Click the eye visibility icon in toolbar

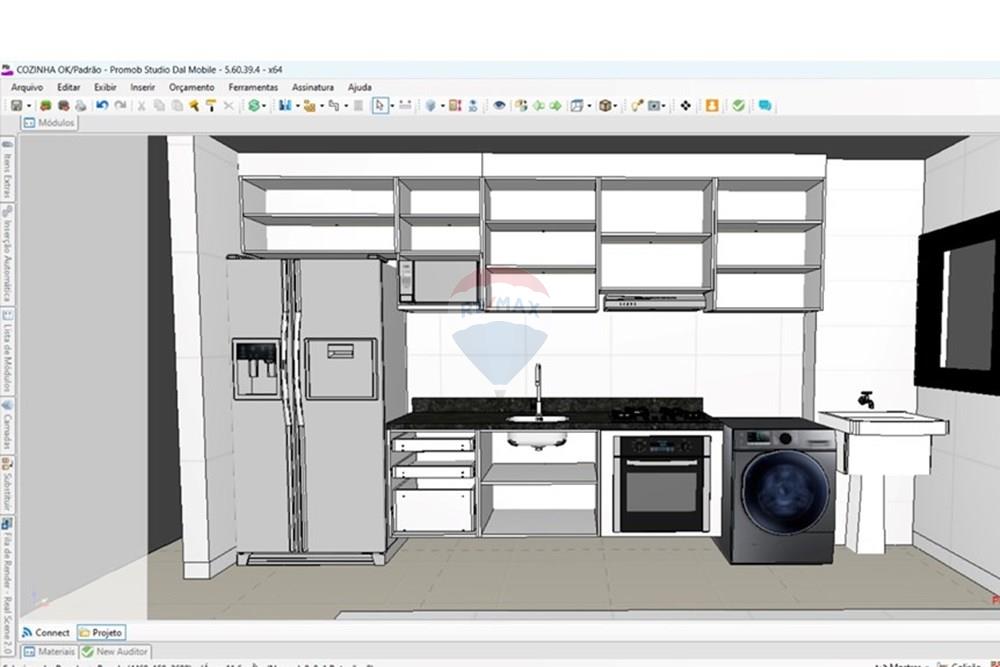(499, 105)
